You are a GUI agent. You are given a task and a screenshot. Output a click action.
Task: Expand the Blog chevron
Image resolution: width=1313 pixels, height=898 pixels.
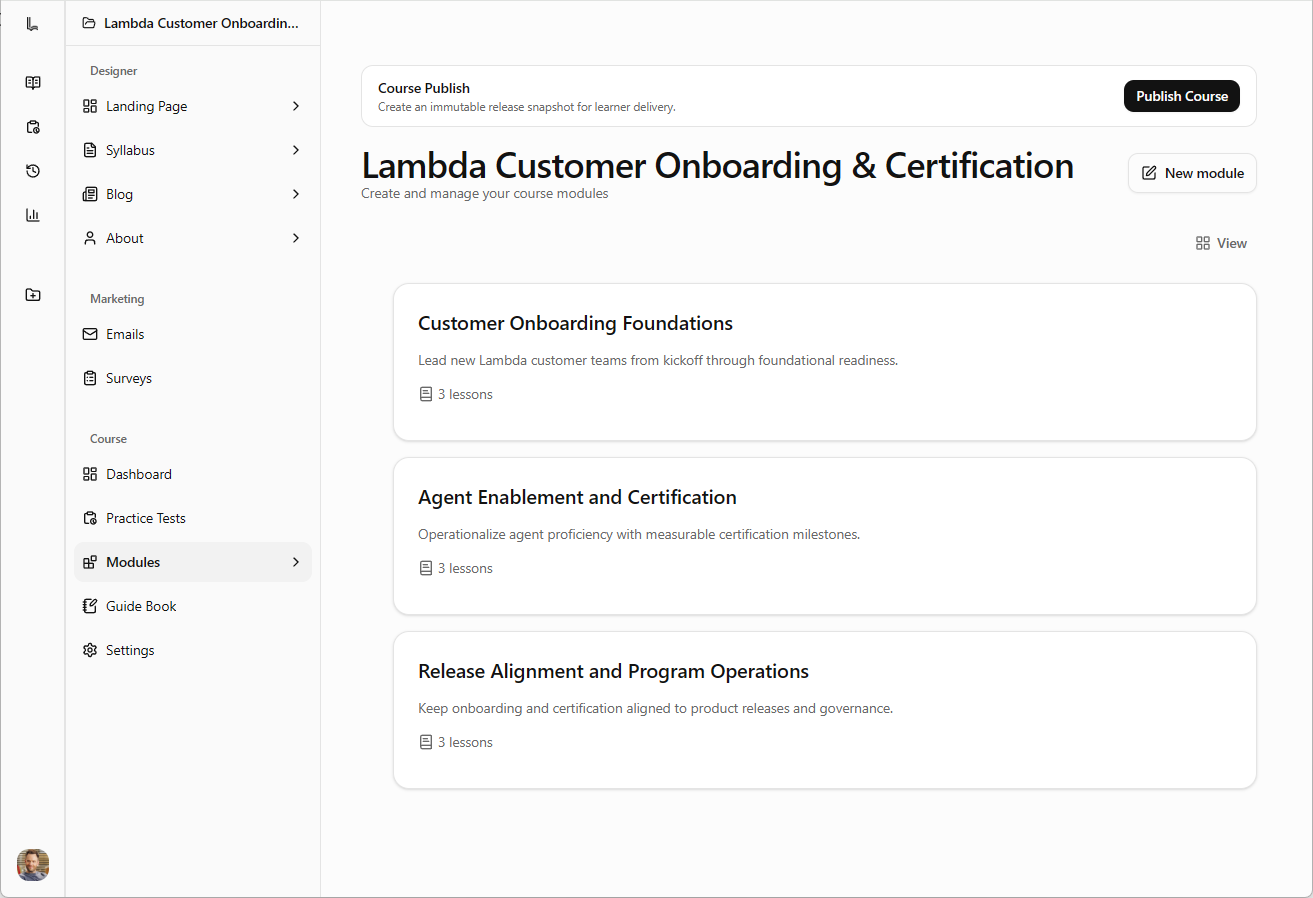(295, 193)
